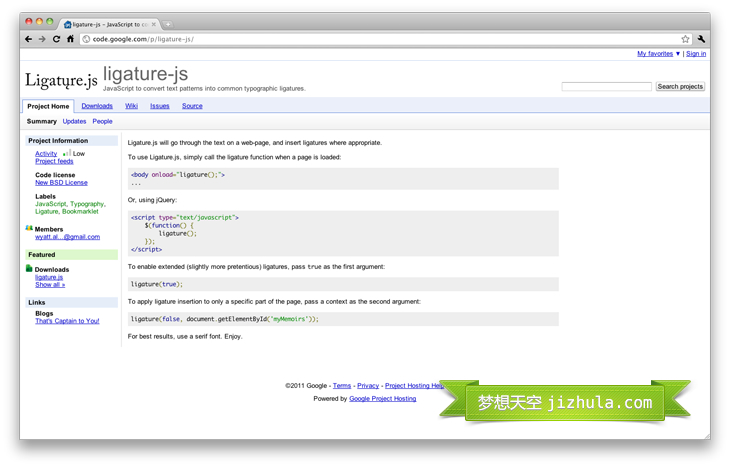Click the Ligature label
The height and width of the screenshot is (467, 730).
coord(47,211)
